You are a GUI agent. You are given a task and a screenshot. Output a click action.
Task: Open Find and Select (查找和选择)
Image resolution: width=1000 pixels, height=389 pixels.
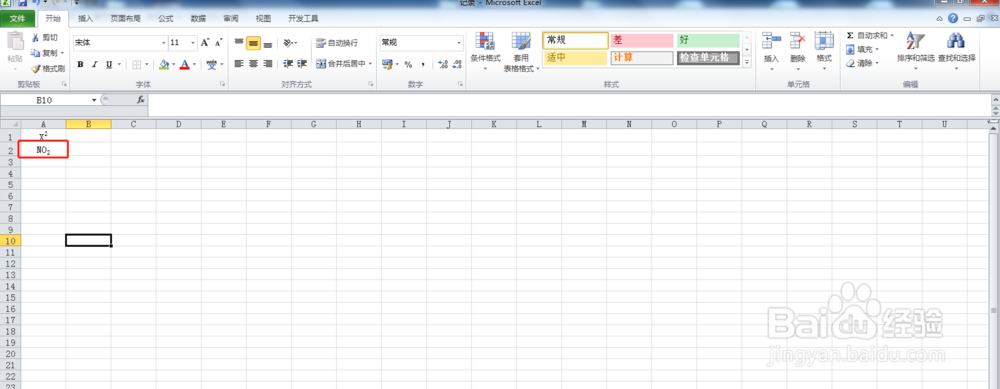click(x=956, y=50)
